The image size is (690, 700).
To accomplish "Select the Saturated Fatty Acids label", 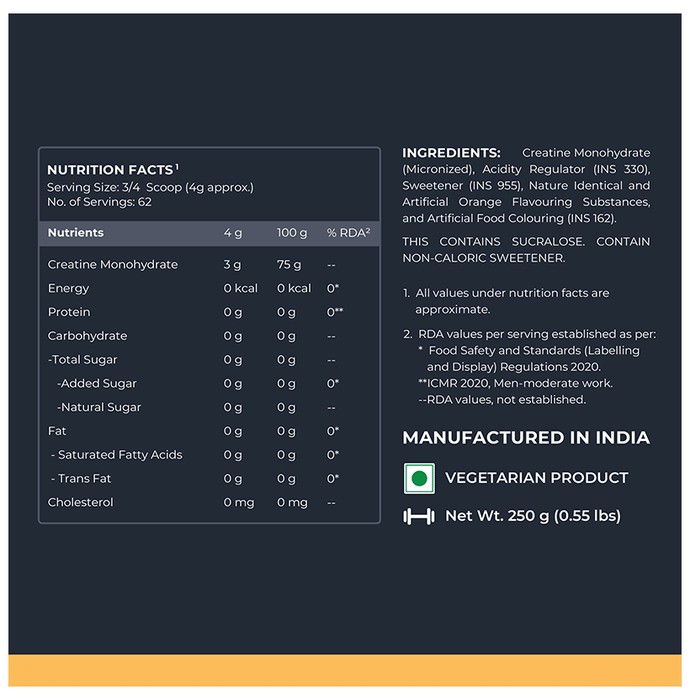I will (x=116, y=455).
